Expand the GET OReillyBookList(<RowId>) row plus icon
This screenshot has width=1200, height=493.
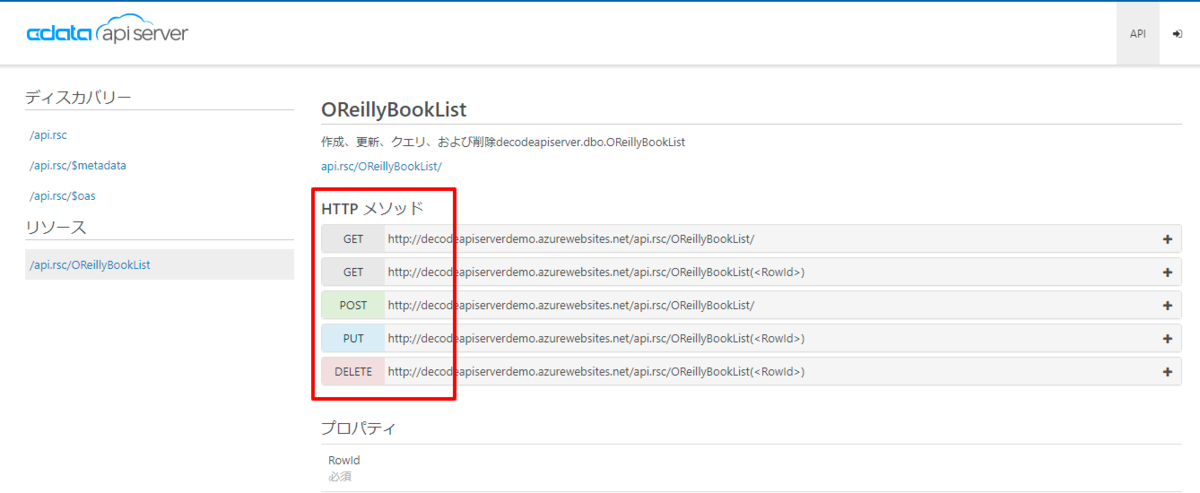1167,272
